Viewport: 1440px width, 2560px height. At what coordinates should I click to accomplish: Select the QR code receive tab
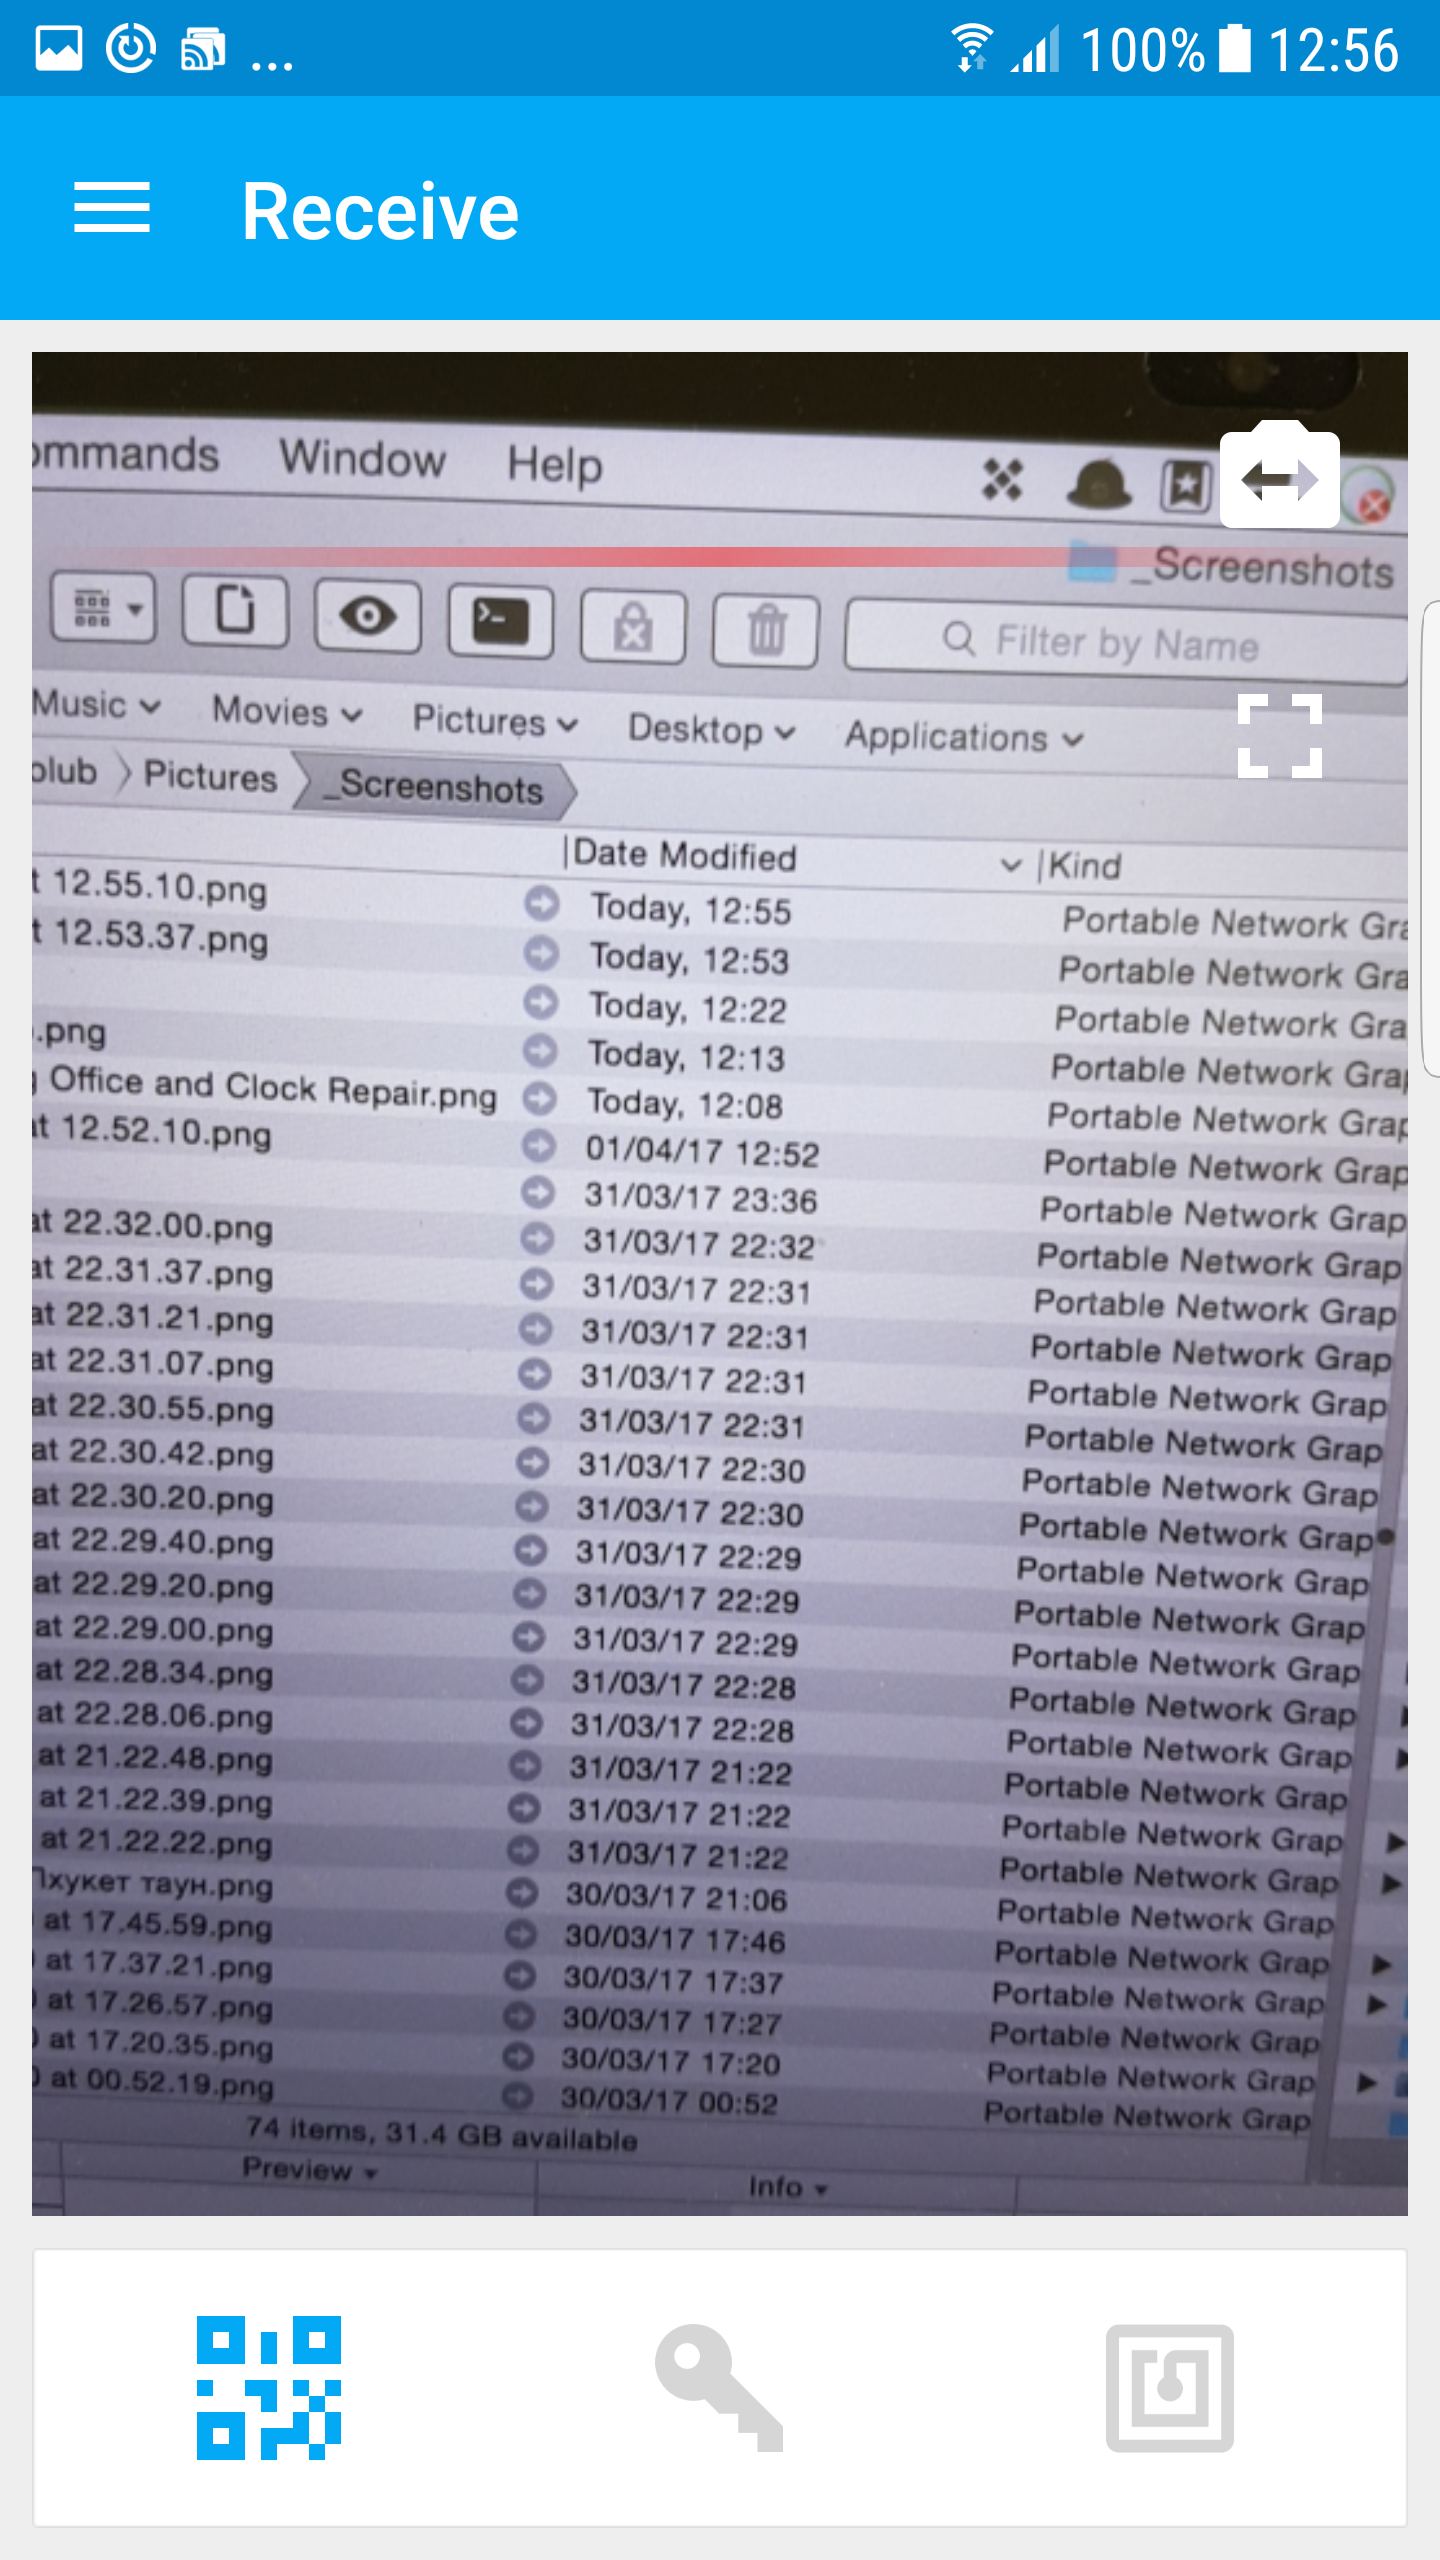268,2387
